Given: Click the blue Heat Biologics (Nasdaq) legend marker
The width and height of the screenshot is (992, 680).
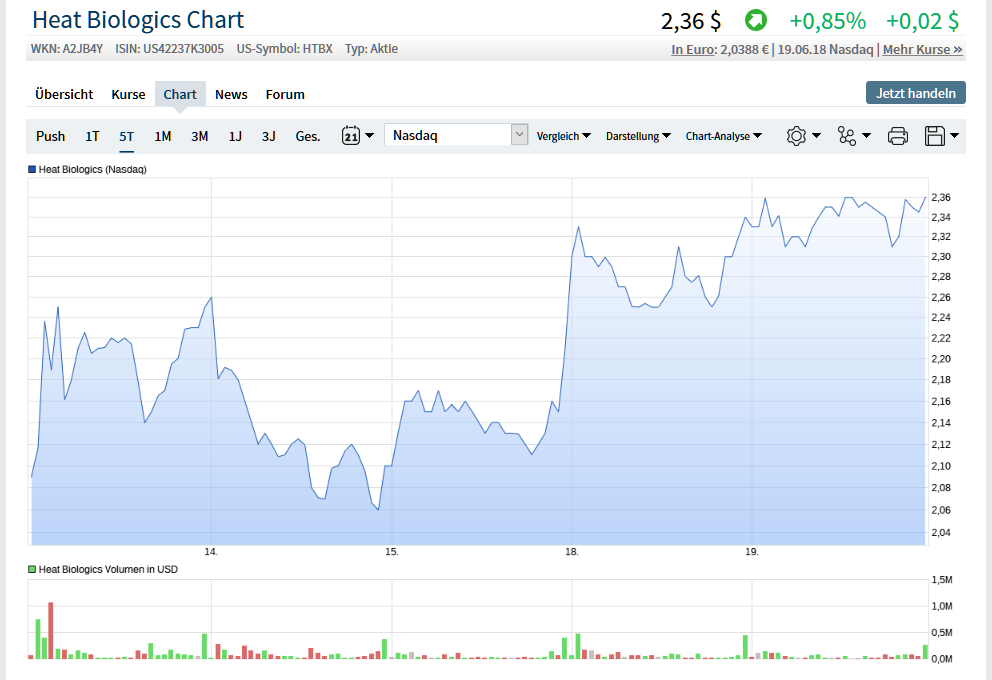Looking at the screenshot, I should [x=32, y=170].
